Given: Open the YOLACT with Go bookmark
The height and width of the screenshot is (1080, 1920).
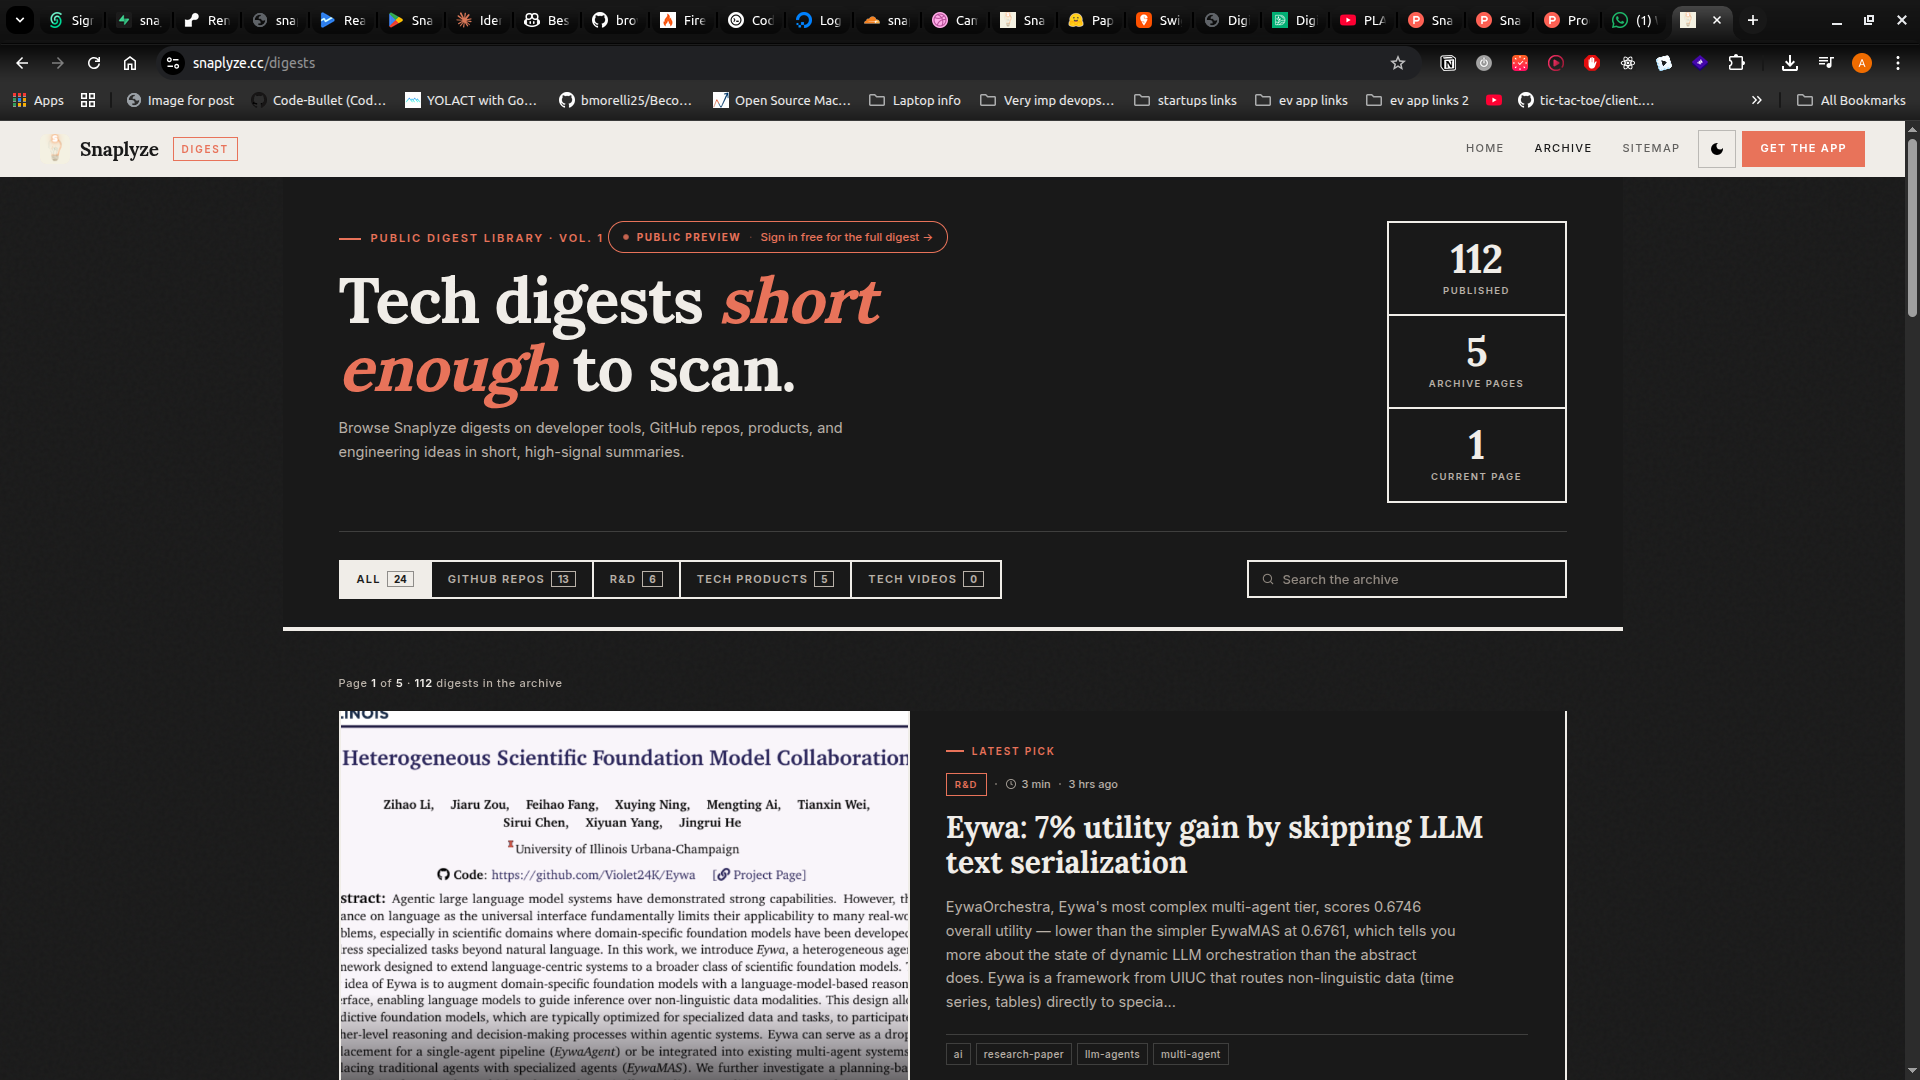Looking at the screenshot, I should (x=471, y=100).
